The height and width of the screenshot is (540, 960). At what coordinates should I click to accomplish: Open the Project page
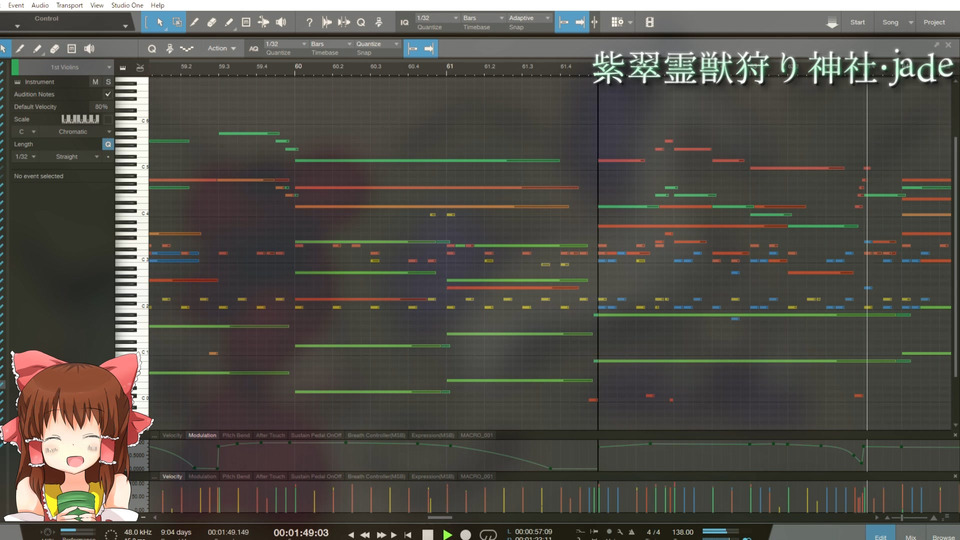tap(934, 23)
